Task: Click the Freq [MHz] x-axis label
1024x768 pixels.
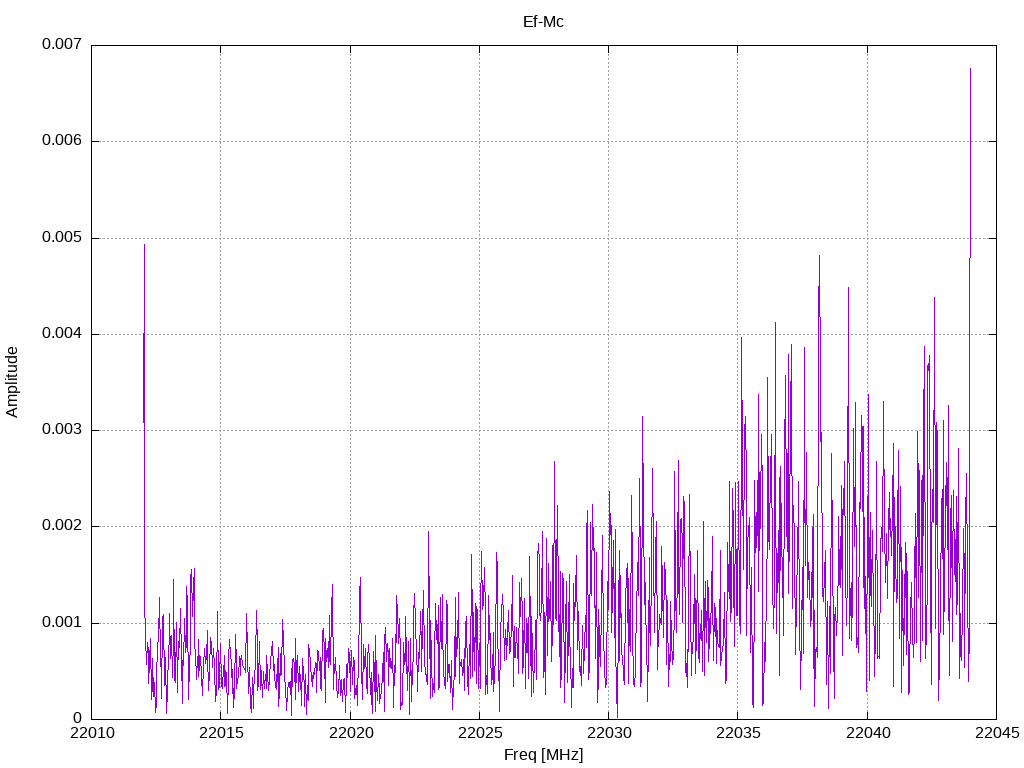Action: point(543,755)
